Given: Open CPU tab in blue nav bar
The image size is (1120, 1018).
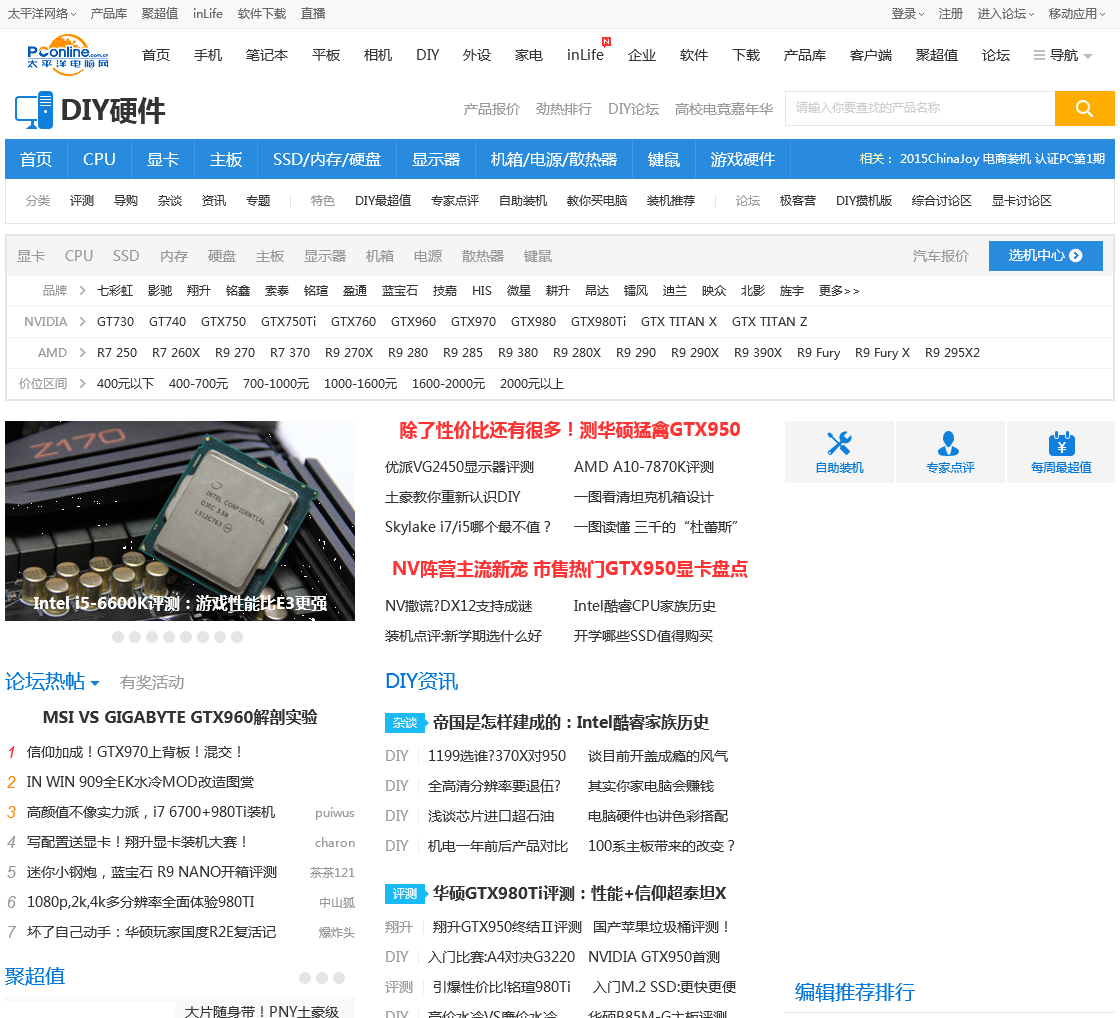Looking at the screenshot, I should pos(99,159).
